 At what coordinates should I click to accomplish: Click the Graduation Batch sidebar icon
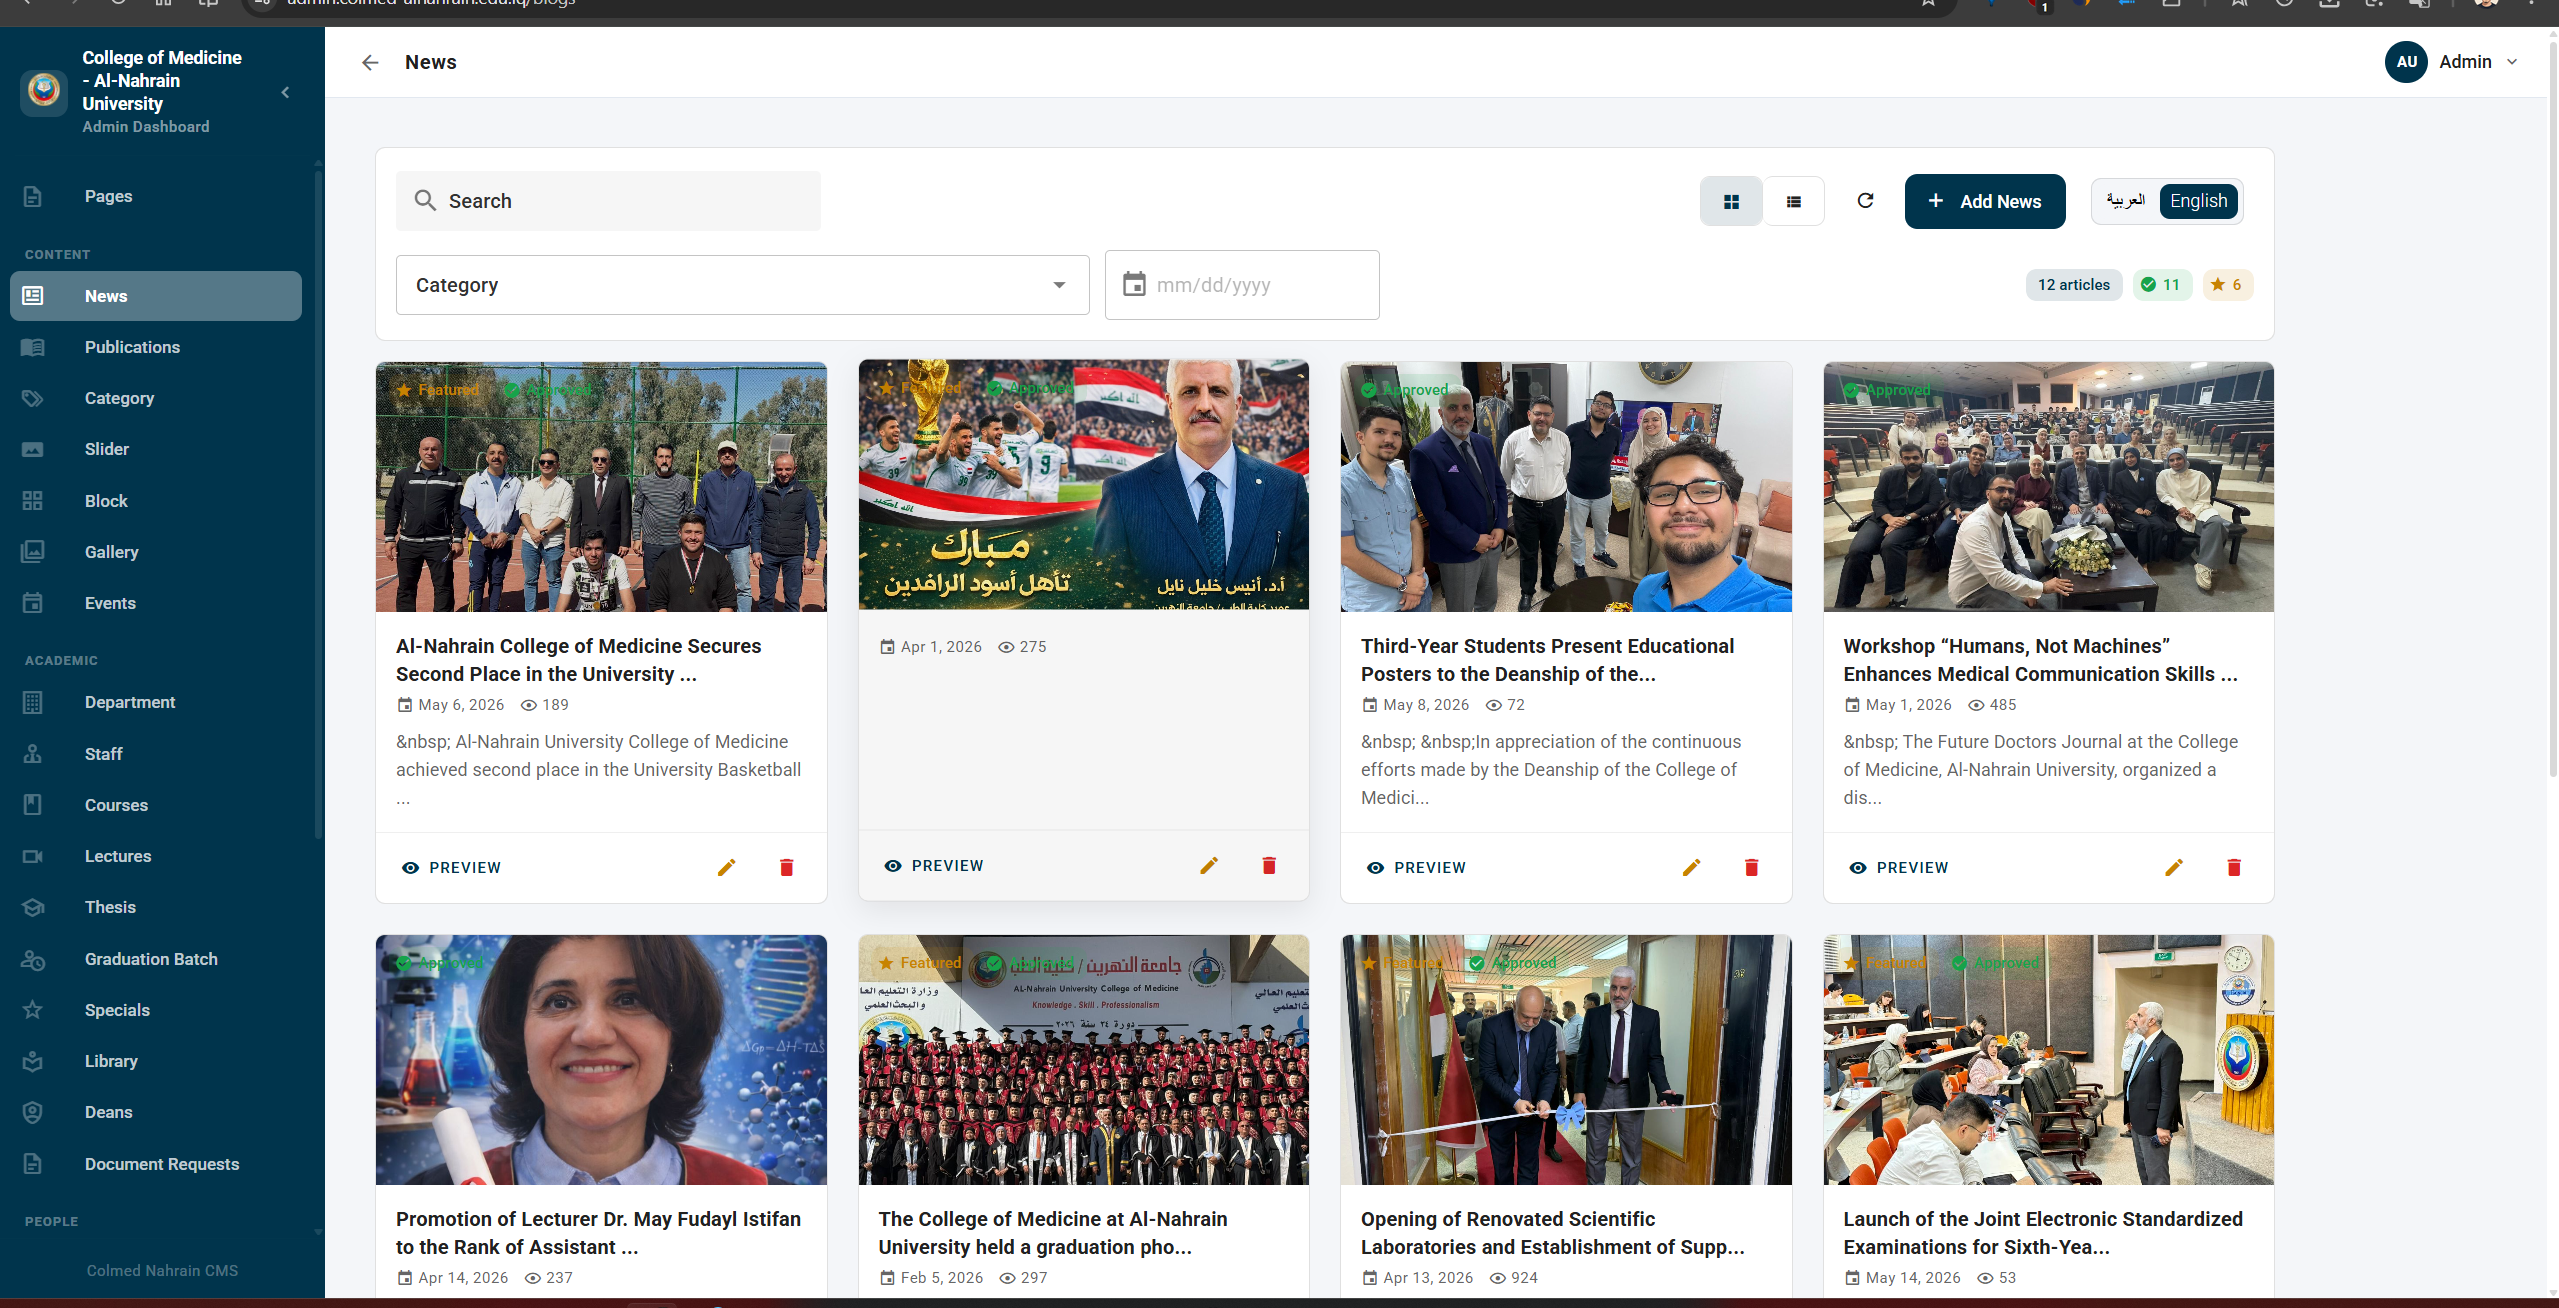coord(33,959)
